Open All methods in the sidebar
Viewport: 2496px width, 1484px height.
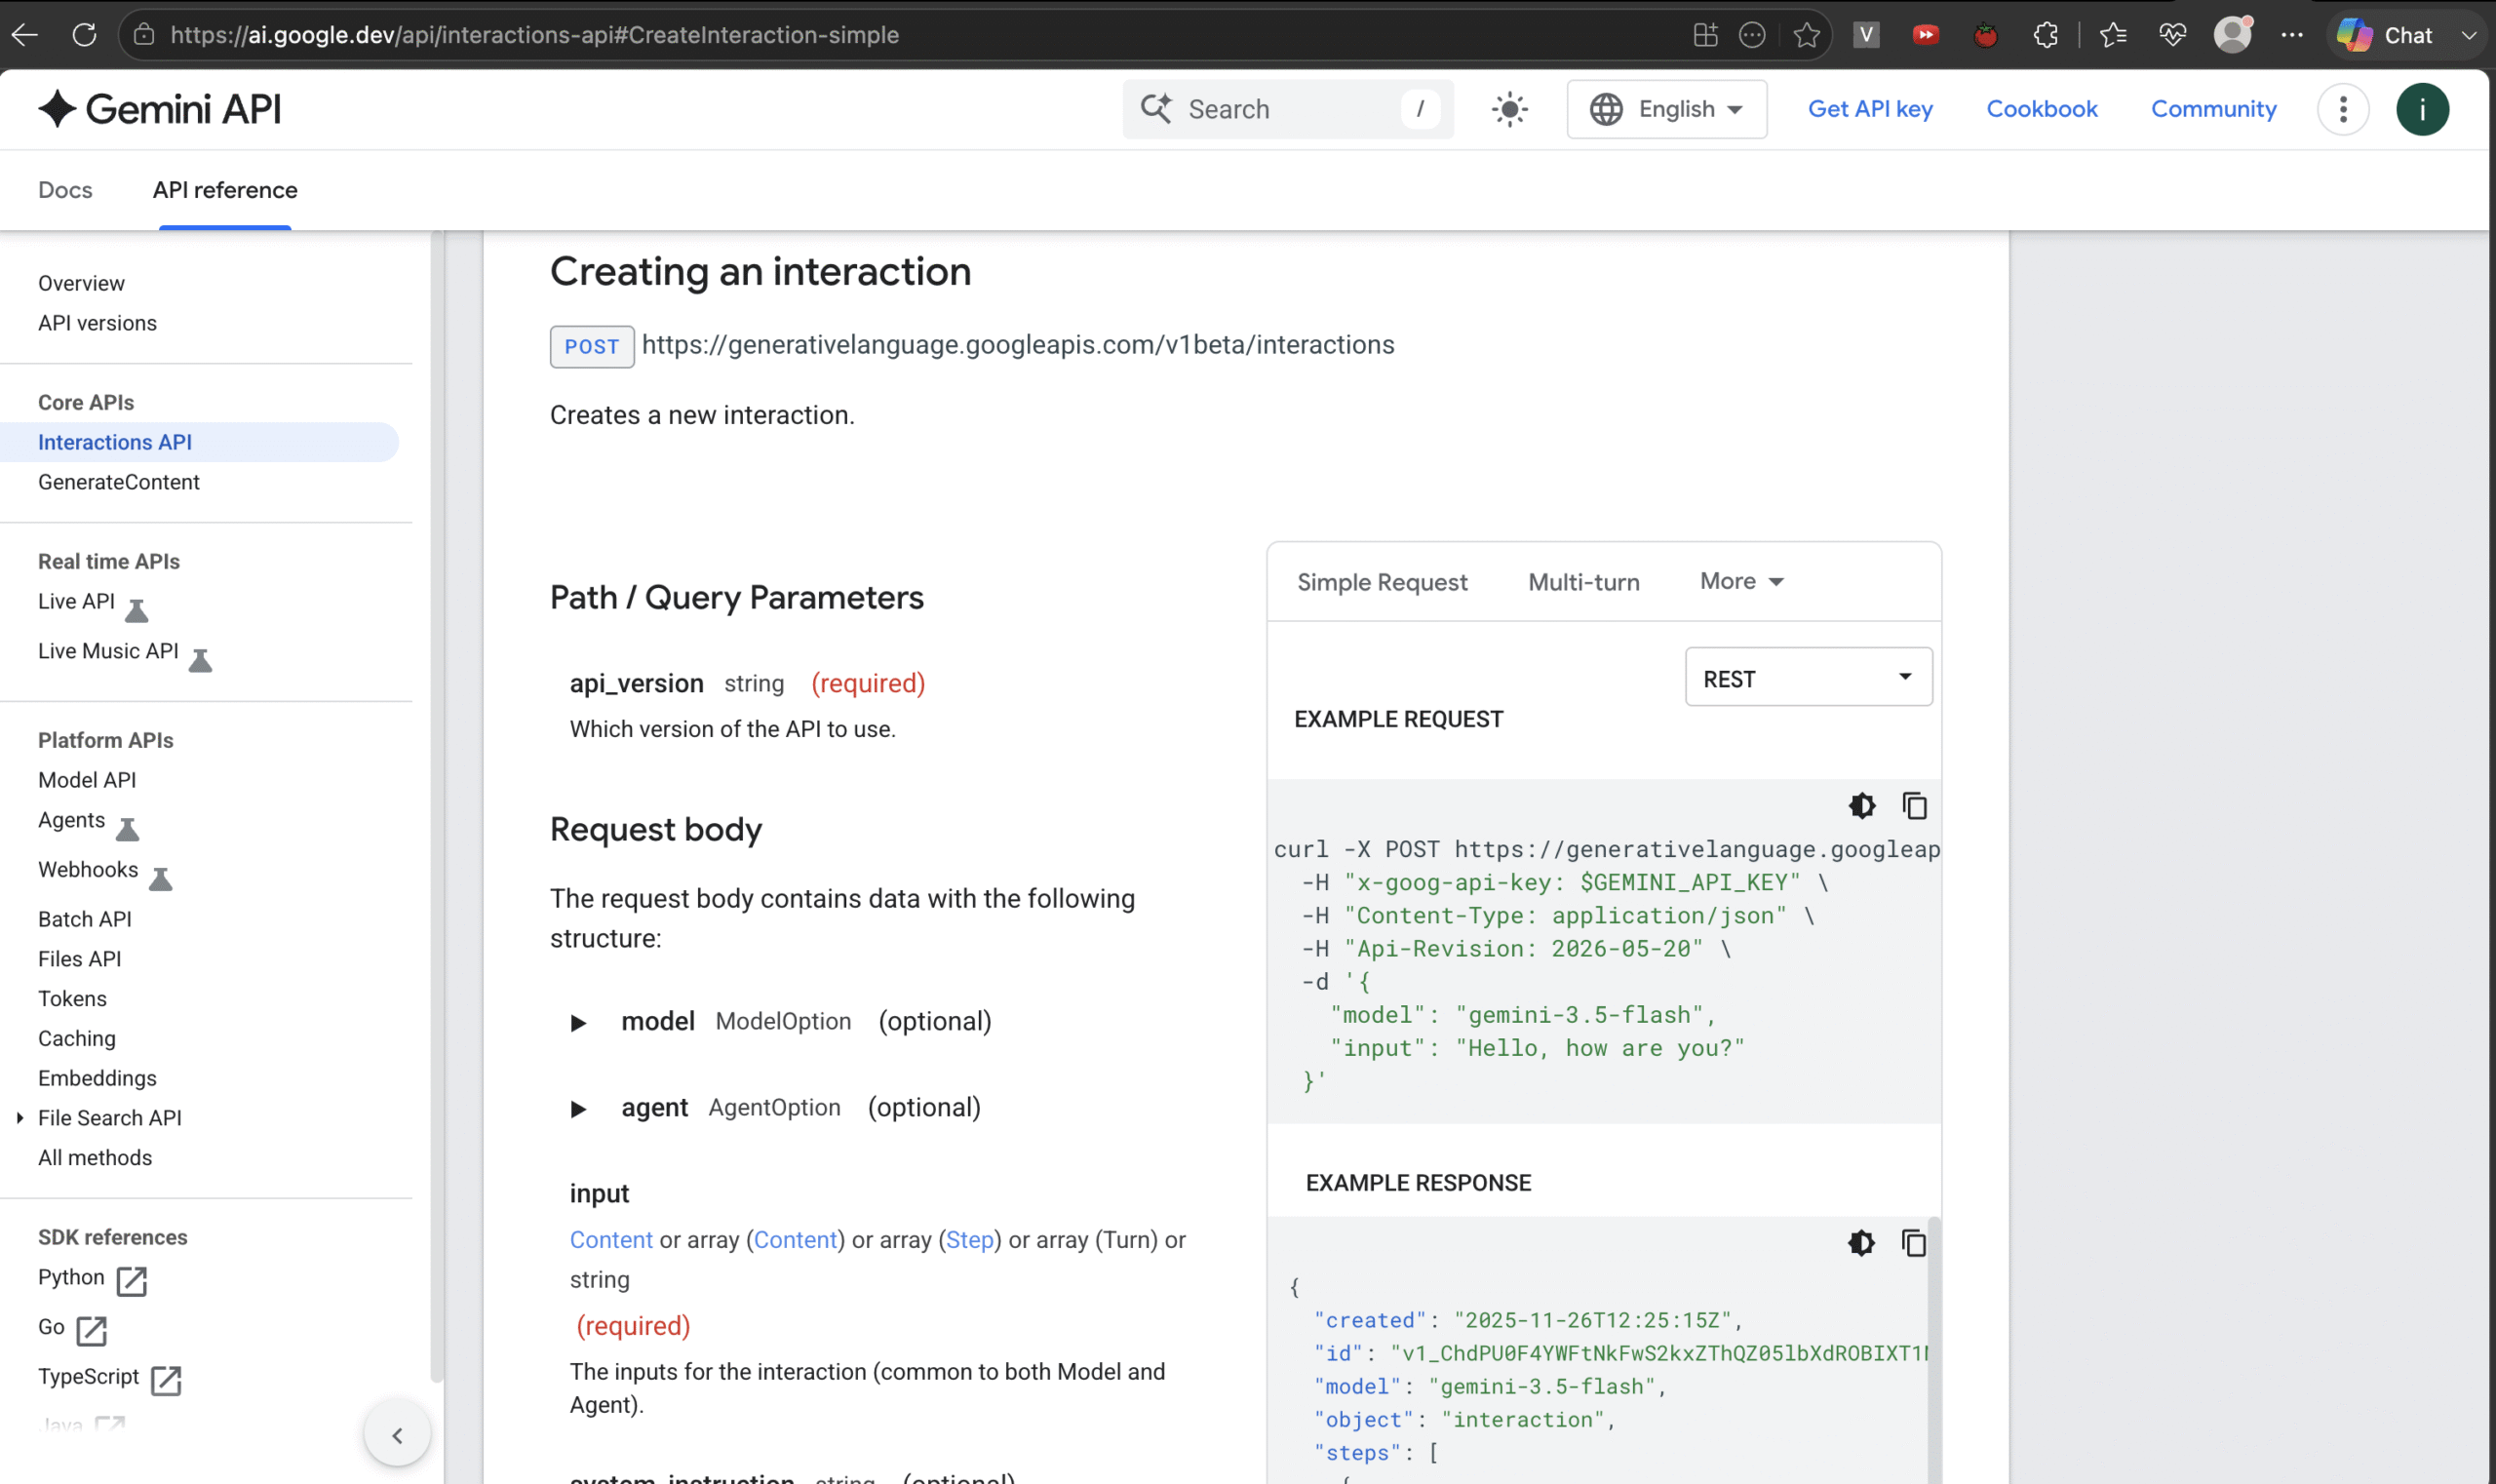click(x=95, y=1158)
